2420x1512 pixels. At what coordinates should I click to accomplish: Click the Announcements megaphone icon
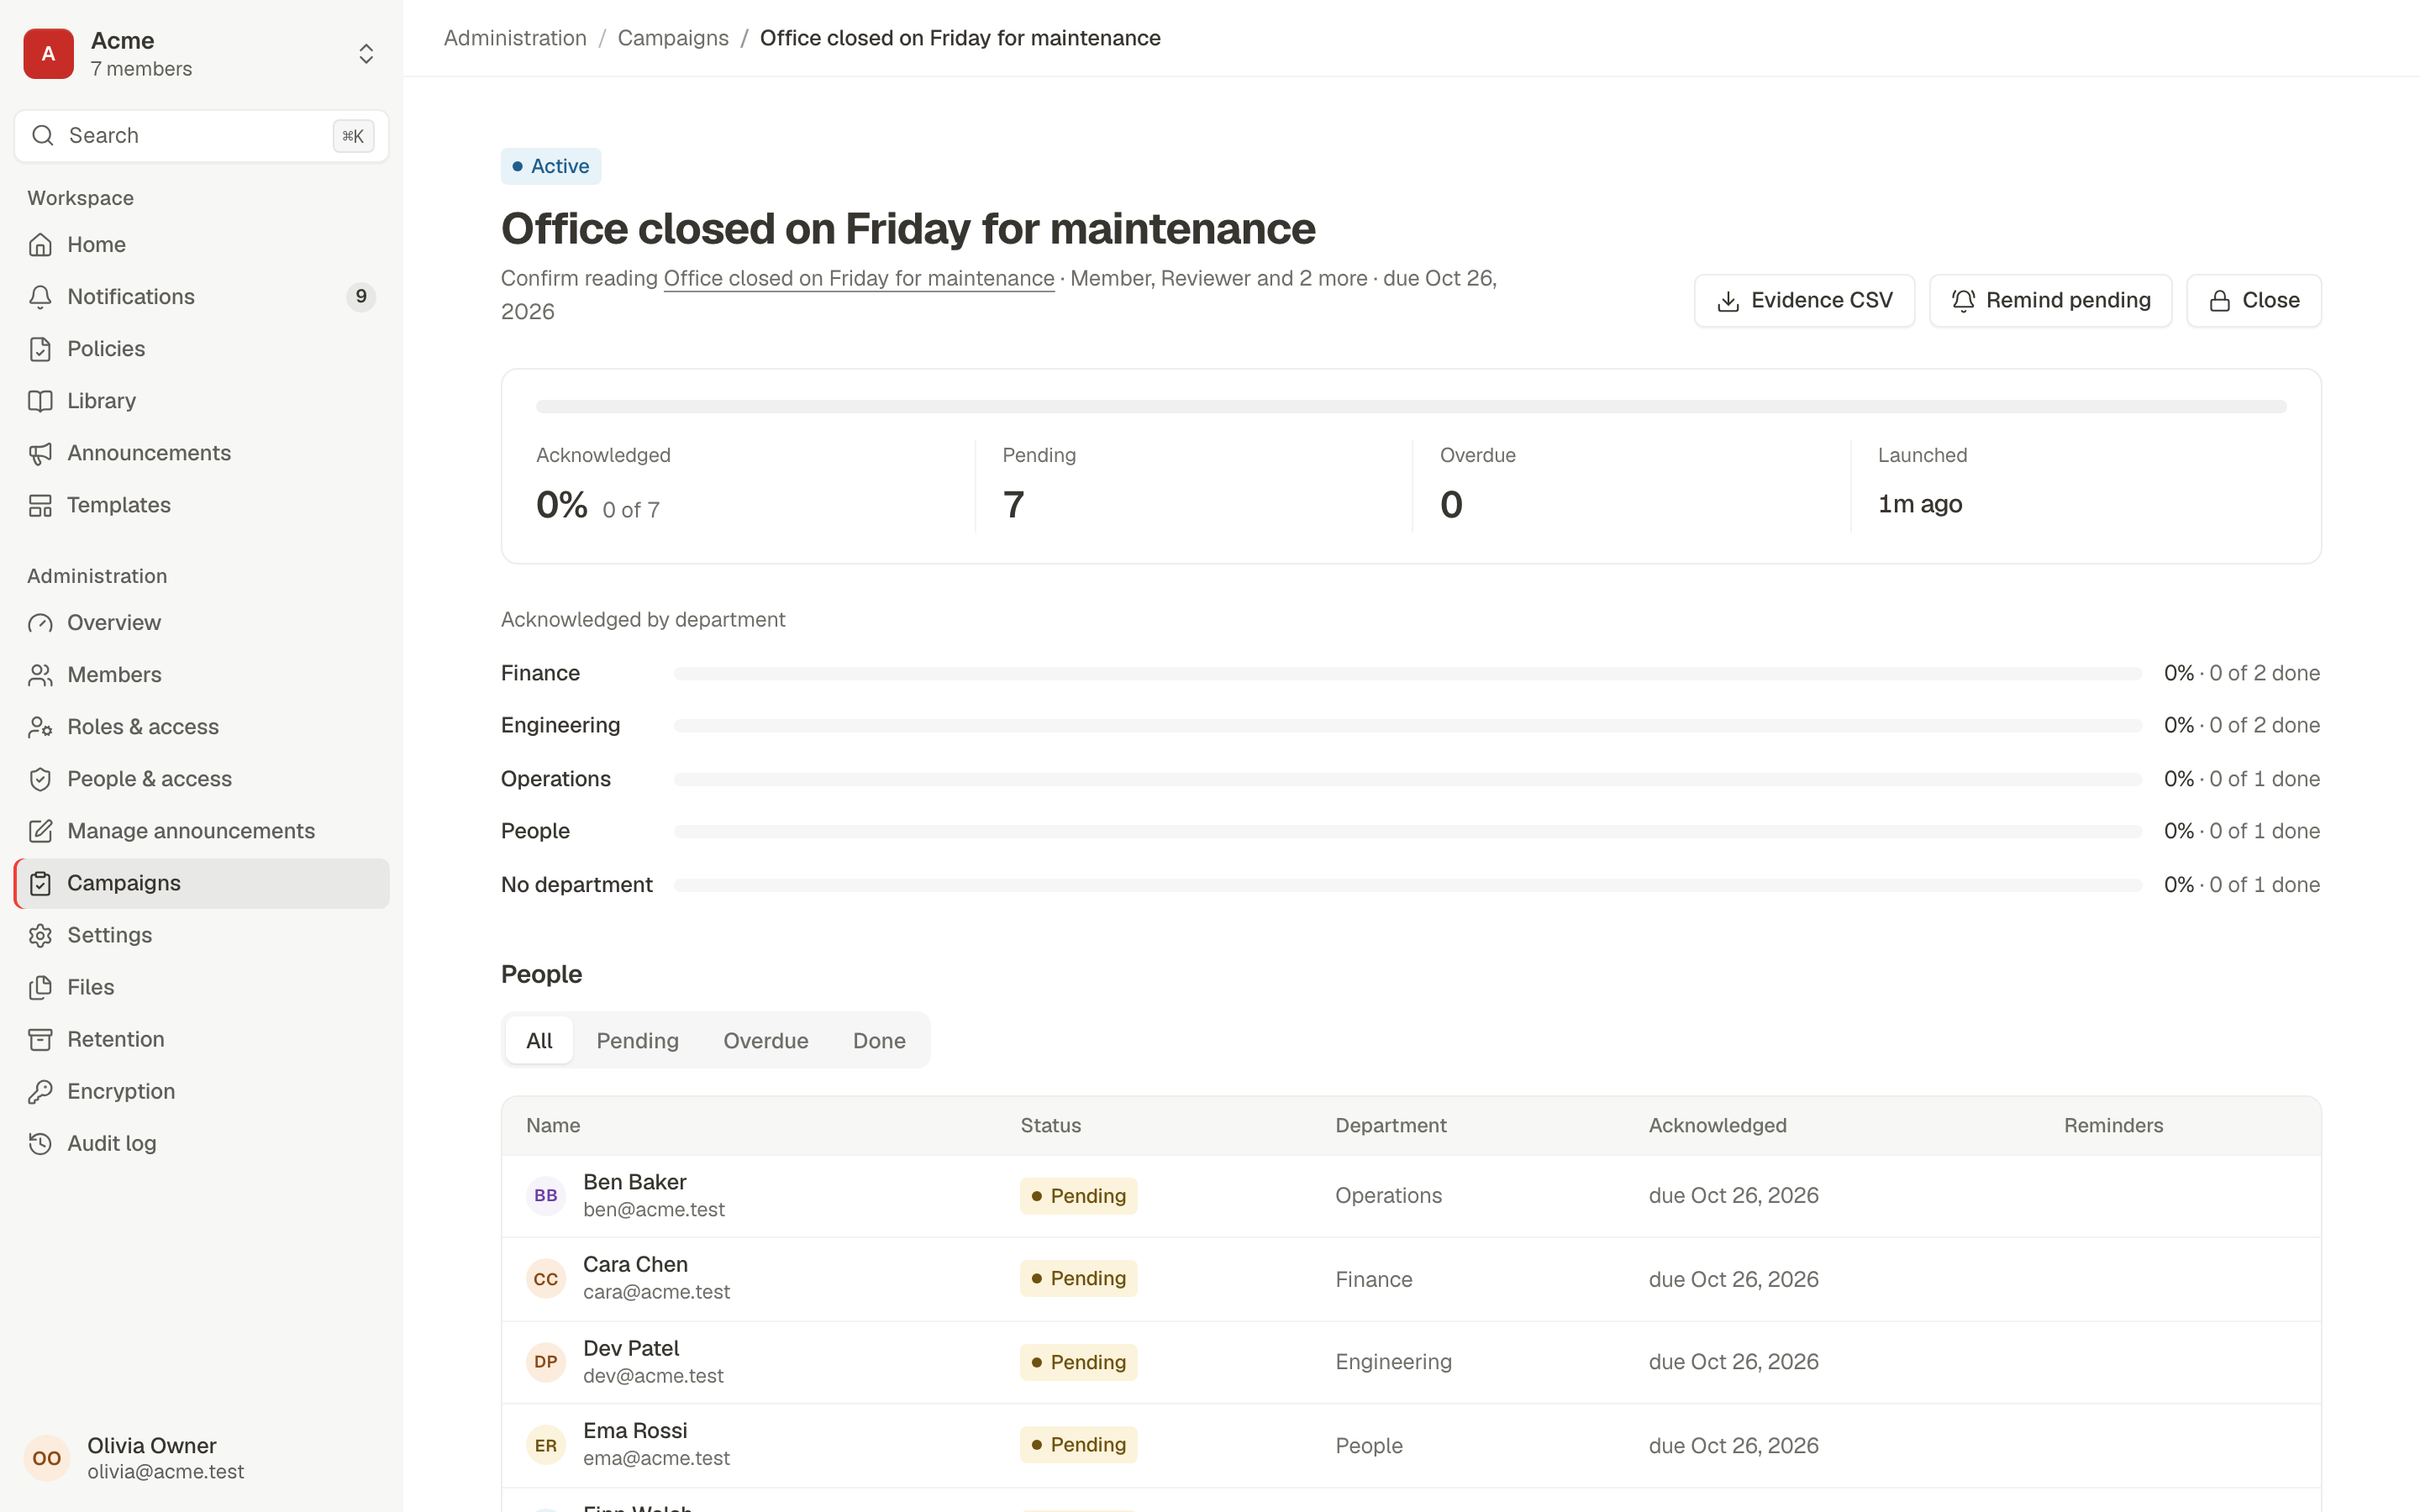[40, 453]
